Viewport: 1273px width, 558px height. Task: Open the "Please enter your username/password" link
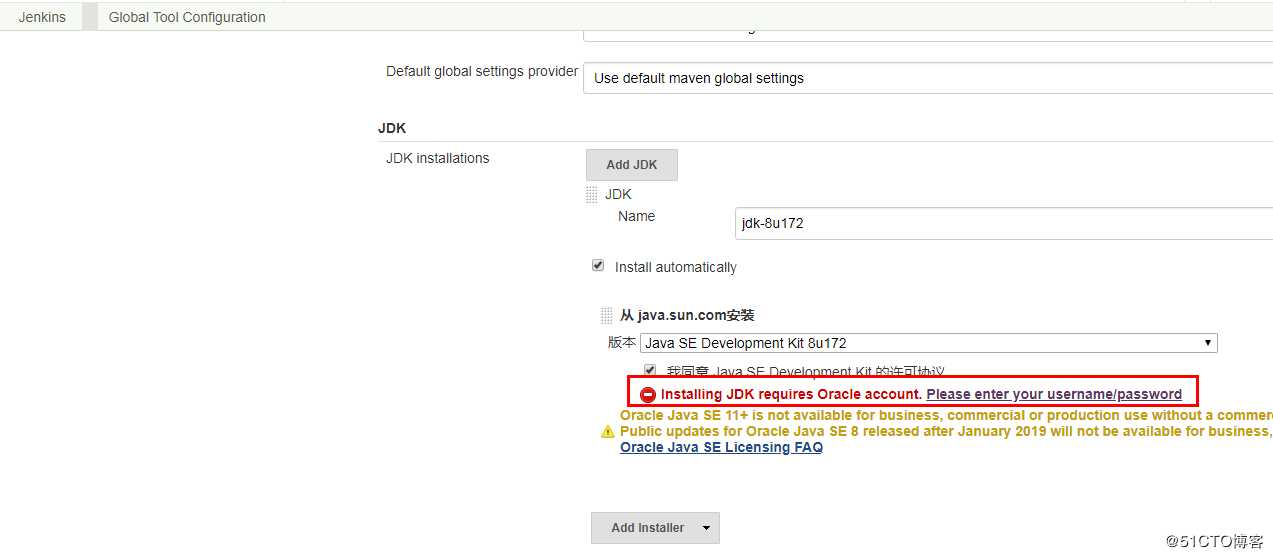[1053, 395]
